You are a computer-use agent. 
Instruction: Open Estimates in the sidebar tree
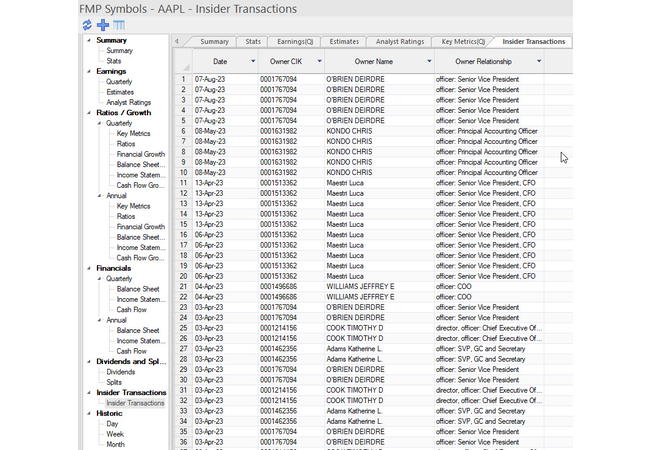tap(120, 92)
